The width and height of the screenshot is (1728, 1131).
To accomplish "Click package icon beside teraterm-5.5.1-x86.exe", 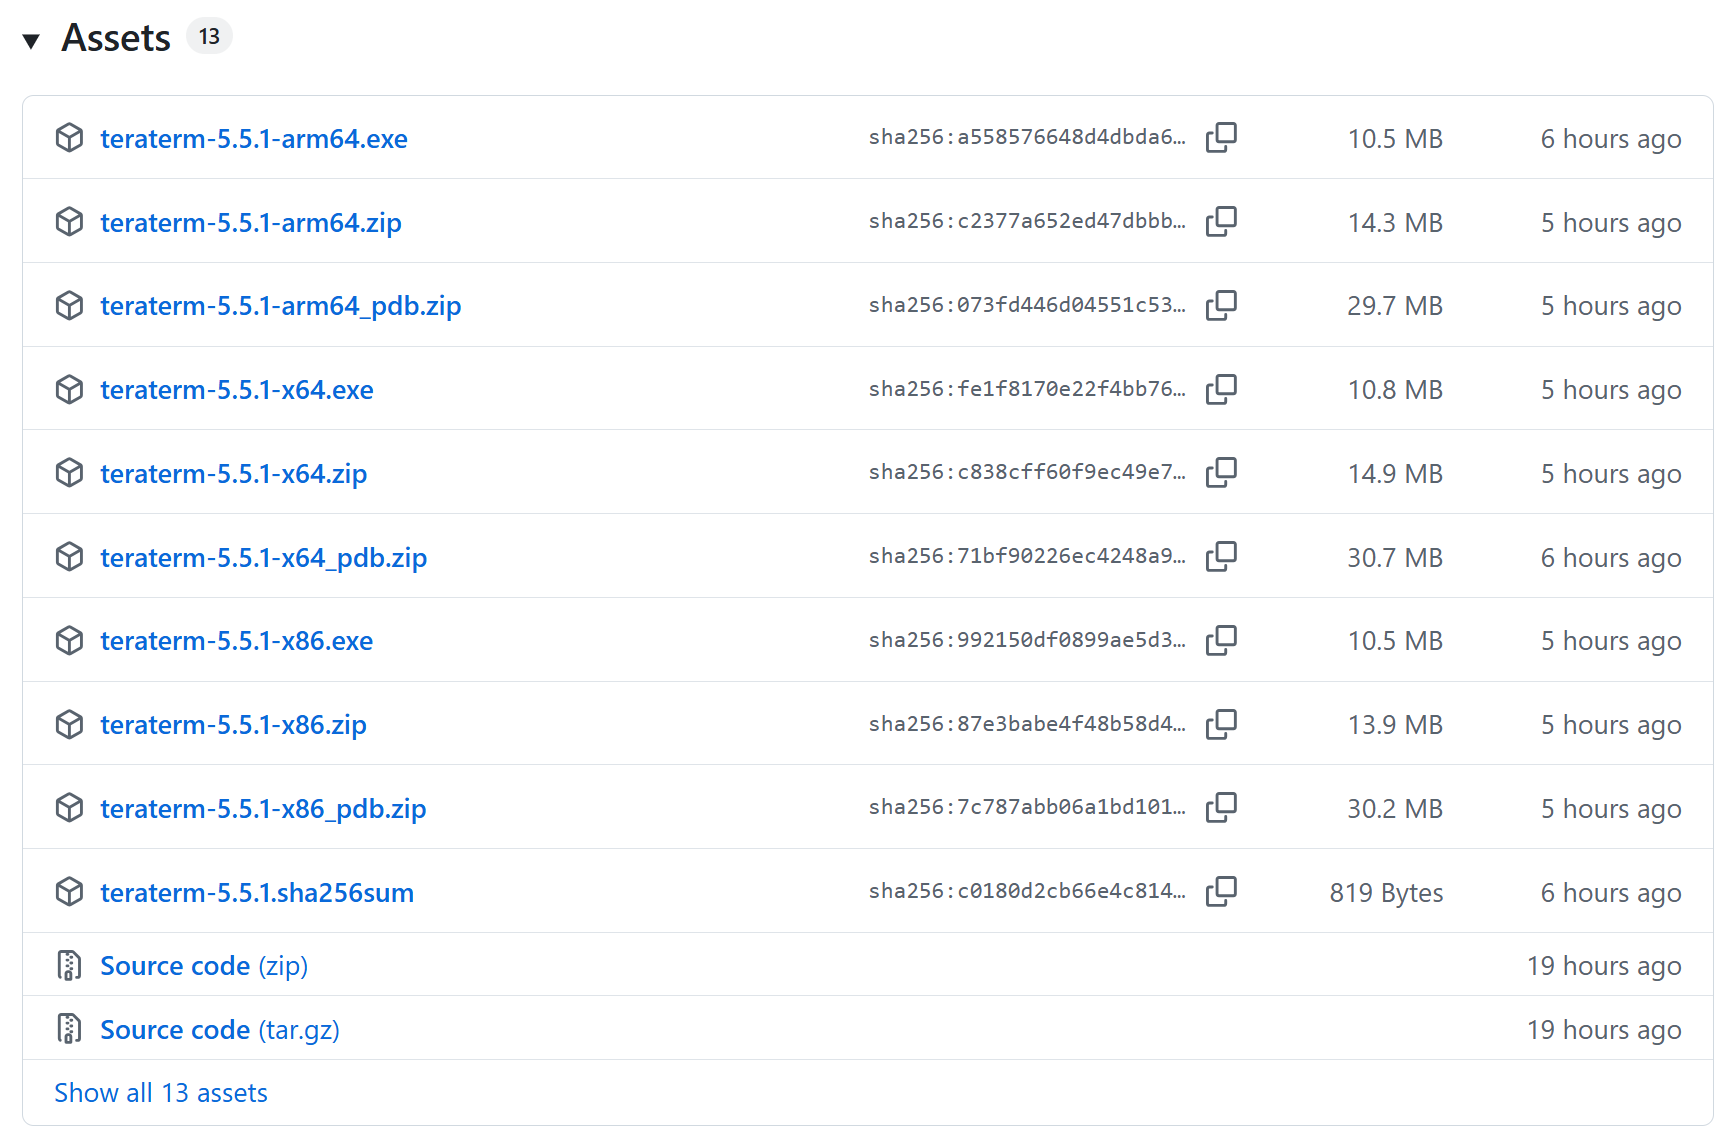I will coord(69,640).
